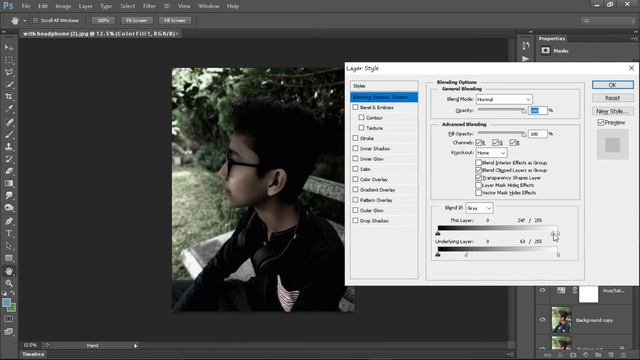Enable the Drop Shadow style
The height and width of the screenshot is (360, 640).
(355, 220)
